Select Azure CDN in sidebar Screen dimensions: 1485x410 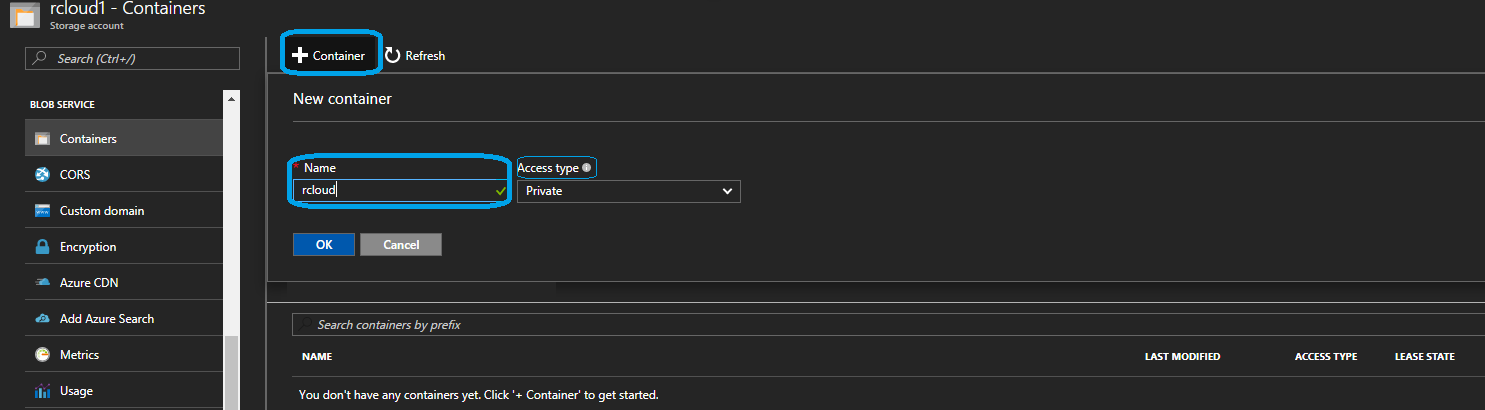tap(124, 283)
